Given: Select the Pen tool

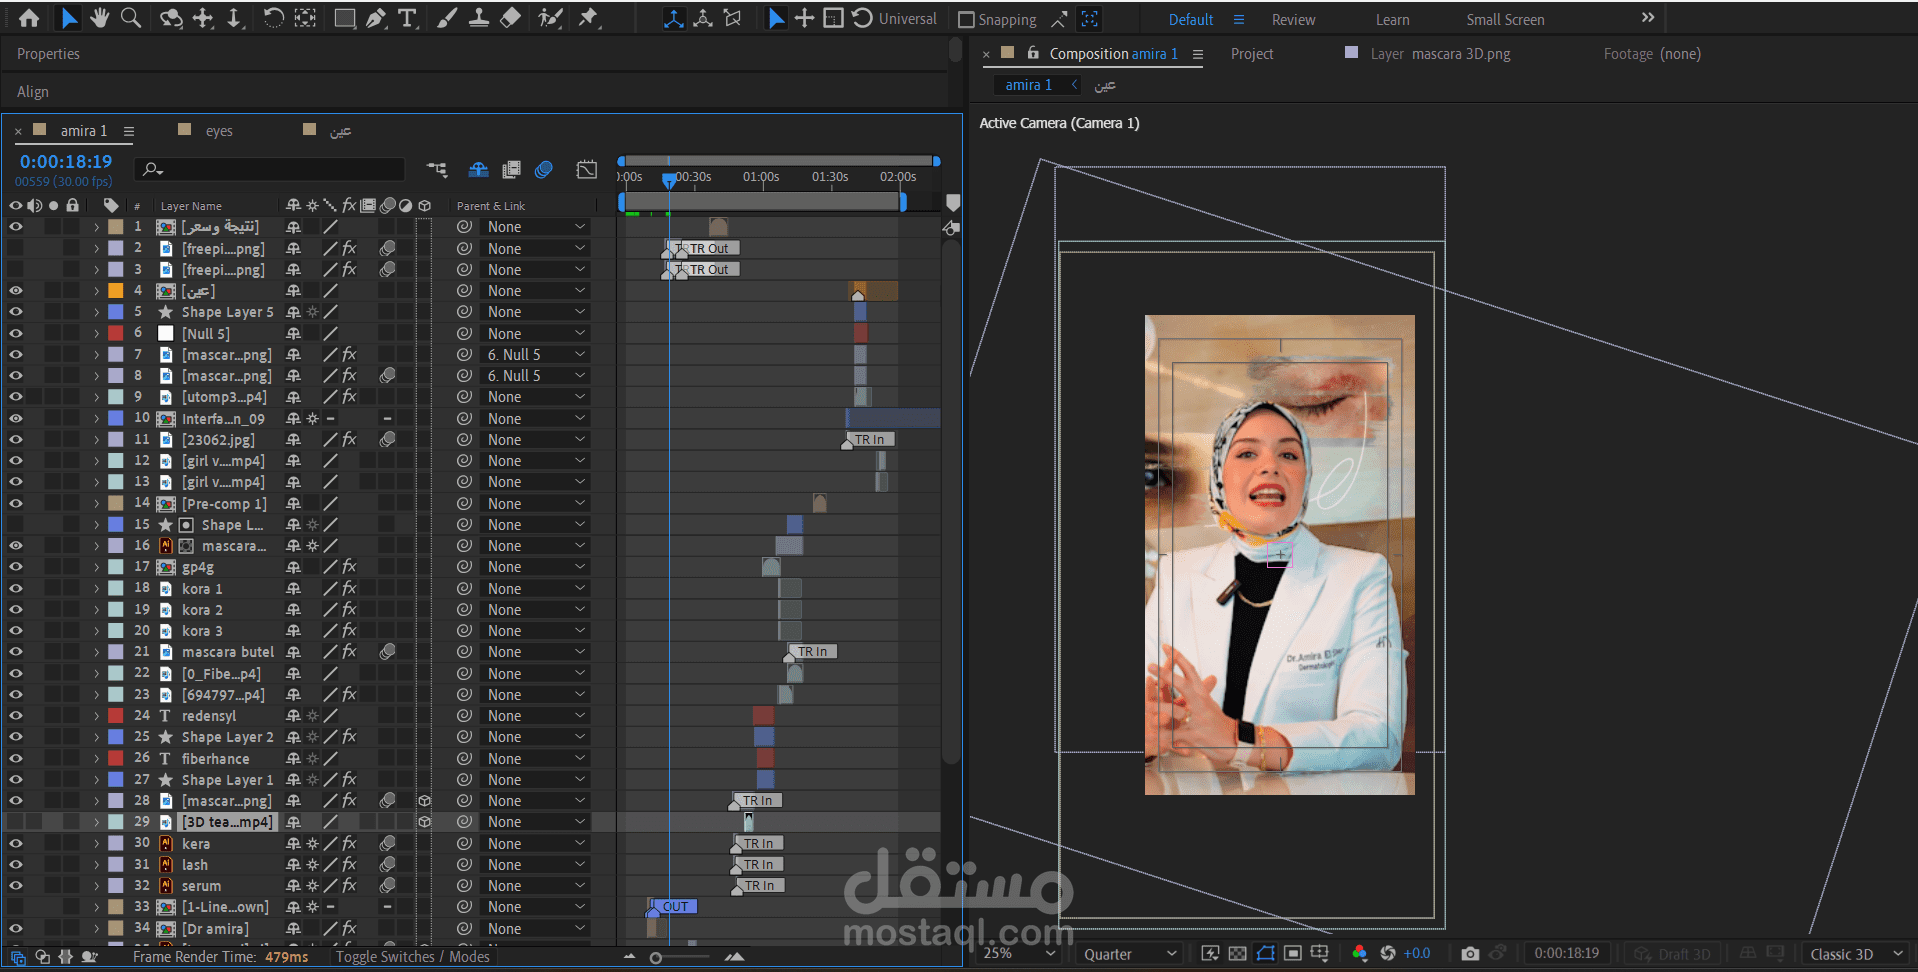Looking at the screenshot, I should point(376,18).
